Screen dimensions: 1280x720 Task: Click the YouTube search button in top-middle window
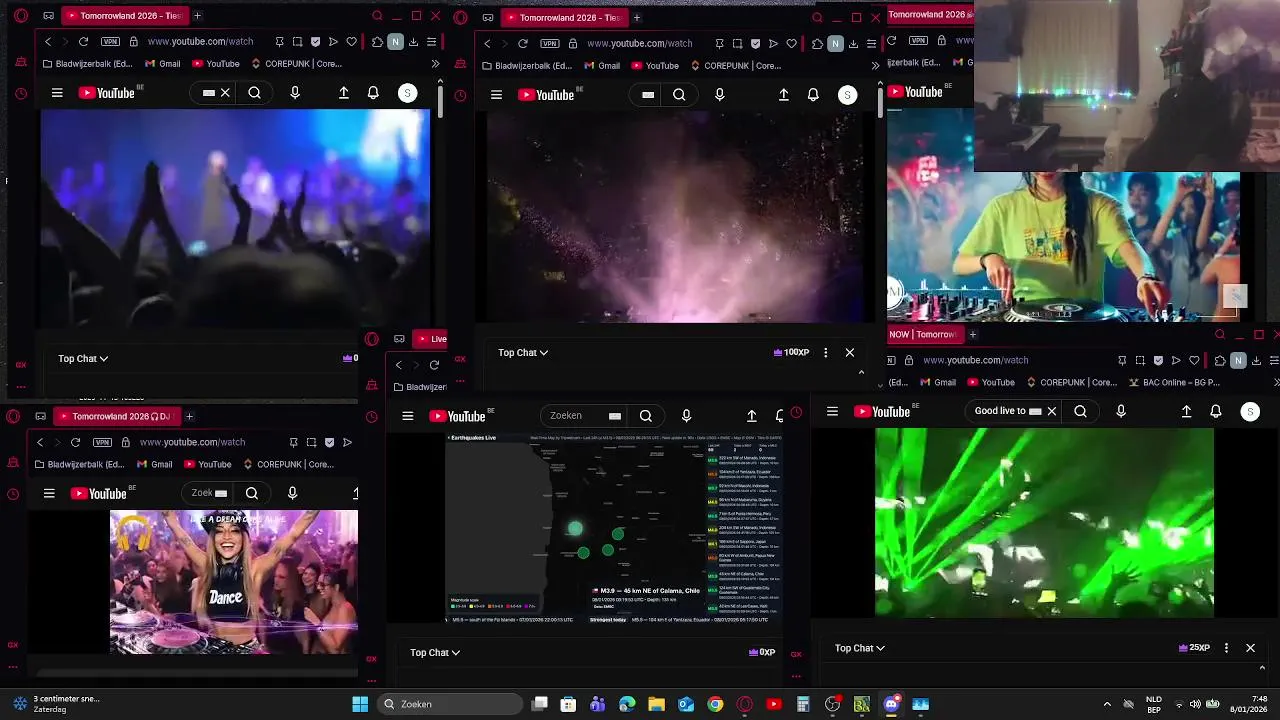[679, 95]
